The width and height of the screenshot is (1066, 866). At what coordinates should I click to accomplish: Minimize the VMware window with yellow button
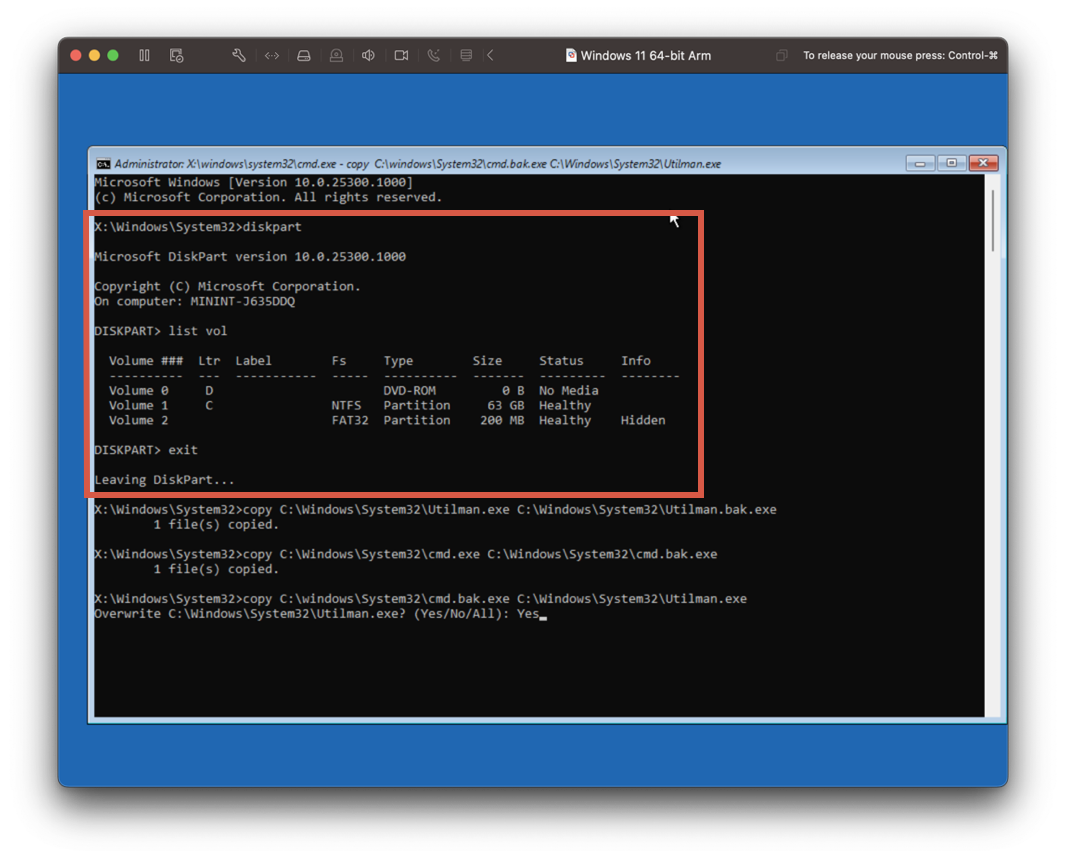[94, 56]
